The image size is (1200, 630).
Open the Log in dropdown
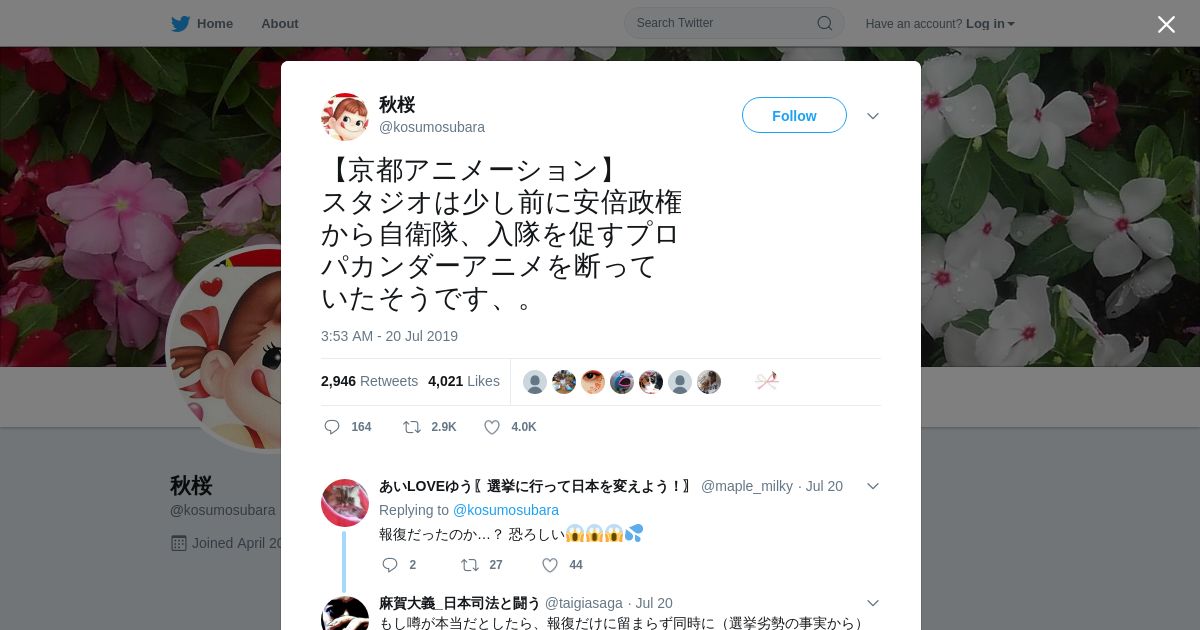pyautogui.click(x=990, y=23)
